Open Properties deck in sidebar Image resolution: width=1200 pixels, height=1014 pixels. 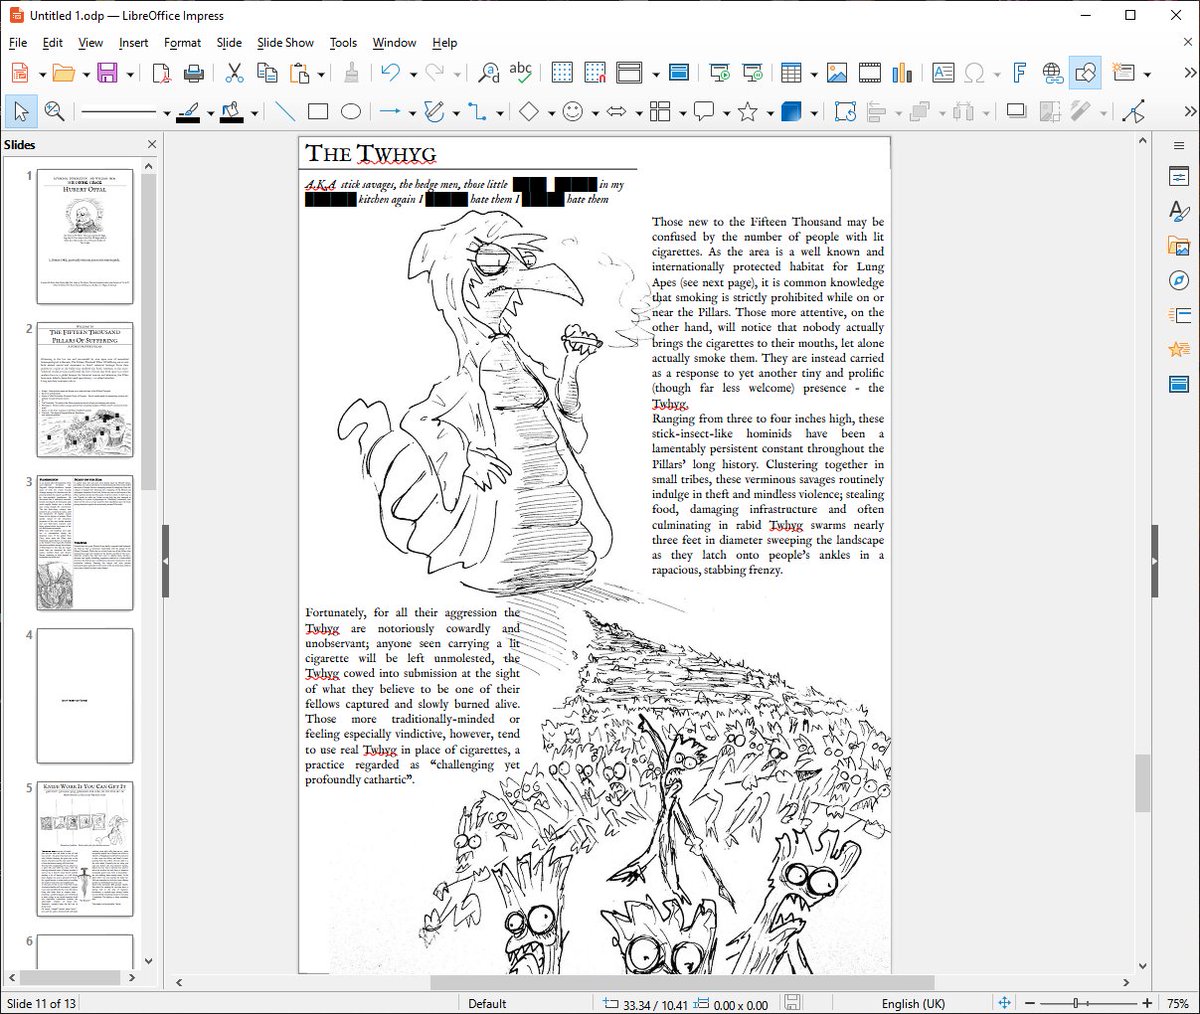click(1178, 177)
